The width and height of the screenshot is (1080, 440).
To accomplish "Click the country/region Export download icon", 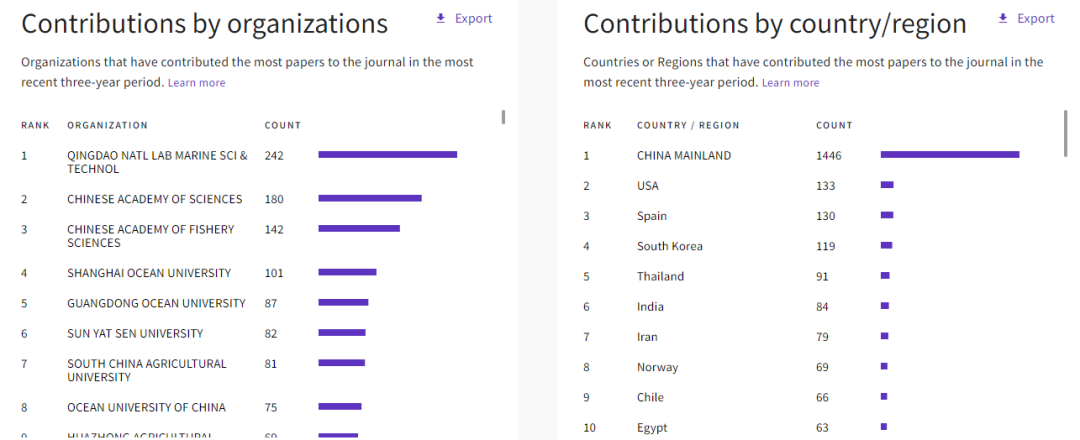I will (1003, 19).
